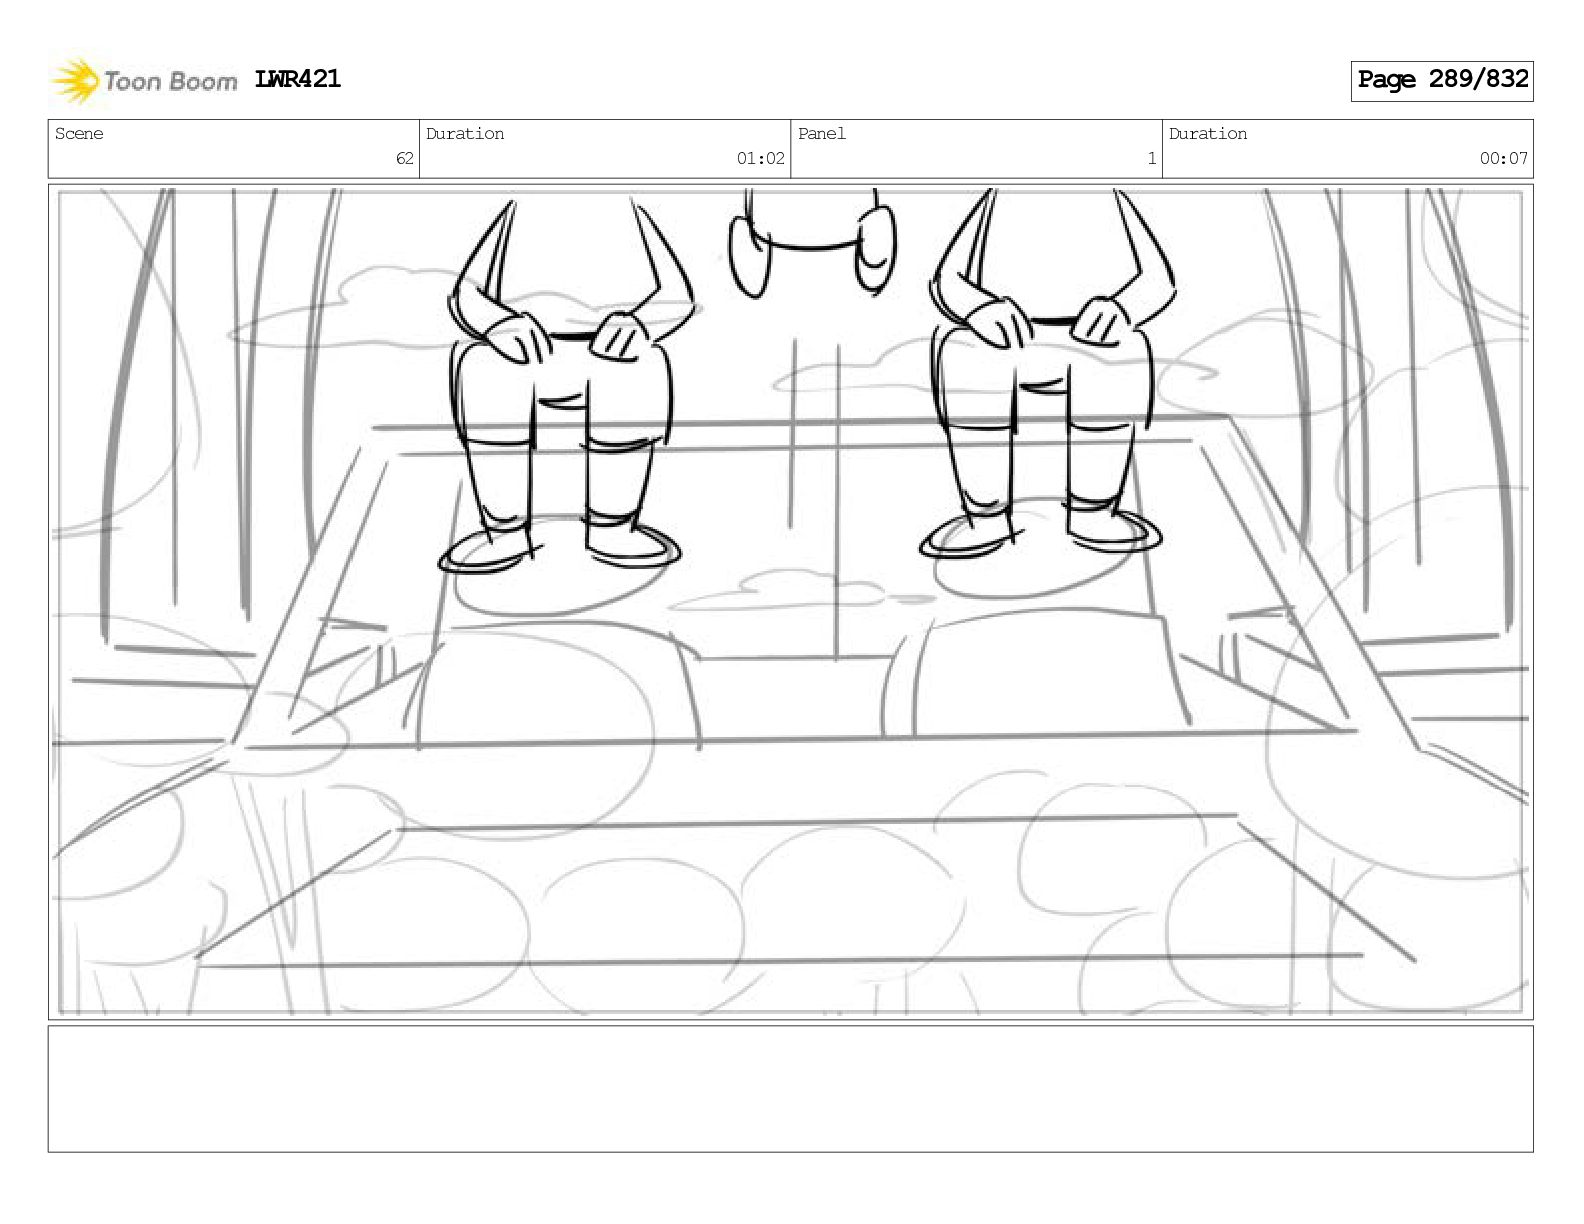Click the Toon Boom wordmark text
This screenshot has width=1584, height=1224.
click(x=170, y=81)
